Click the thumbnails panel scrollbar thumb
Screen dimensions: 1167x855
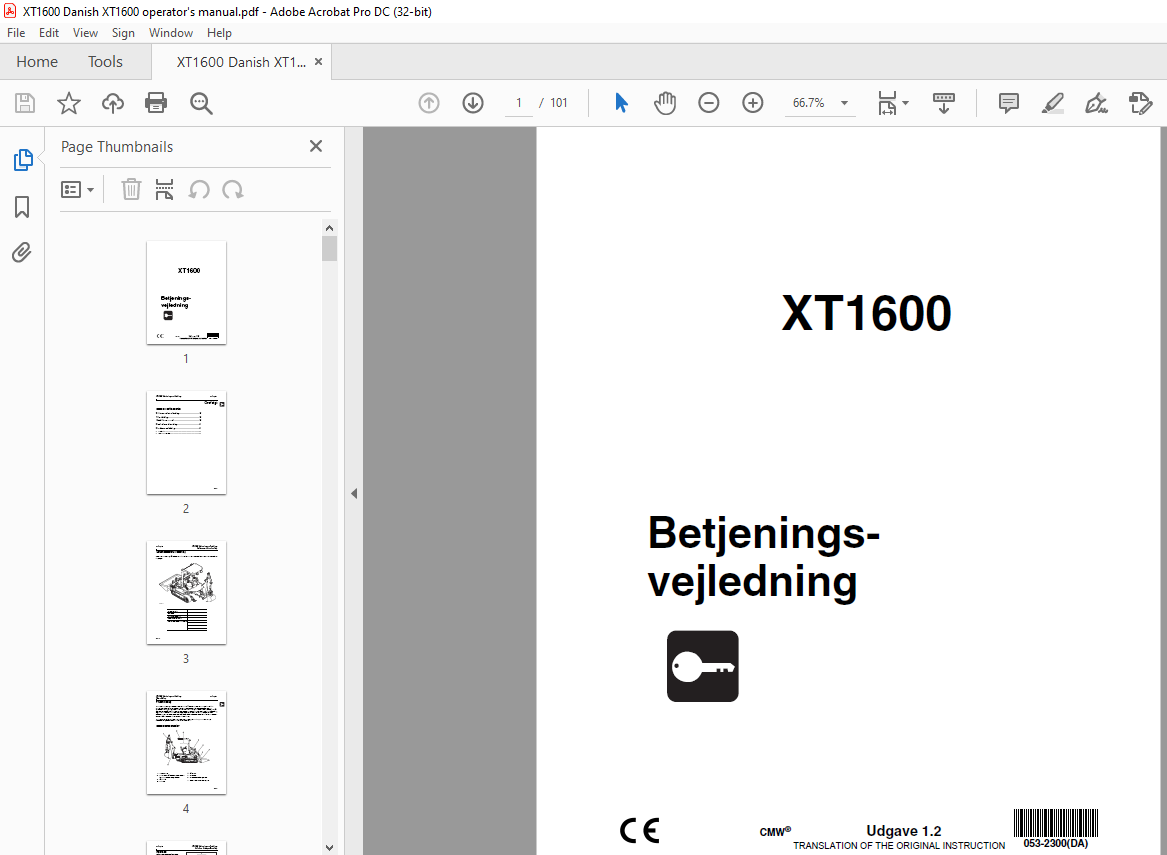pos(330,249)
